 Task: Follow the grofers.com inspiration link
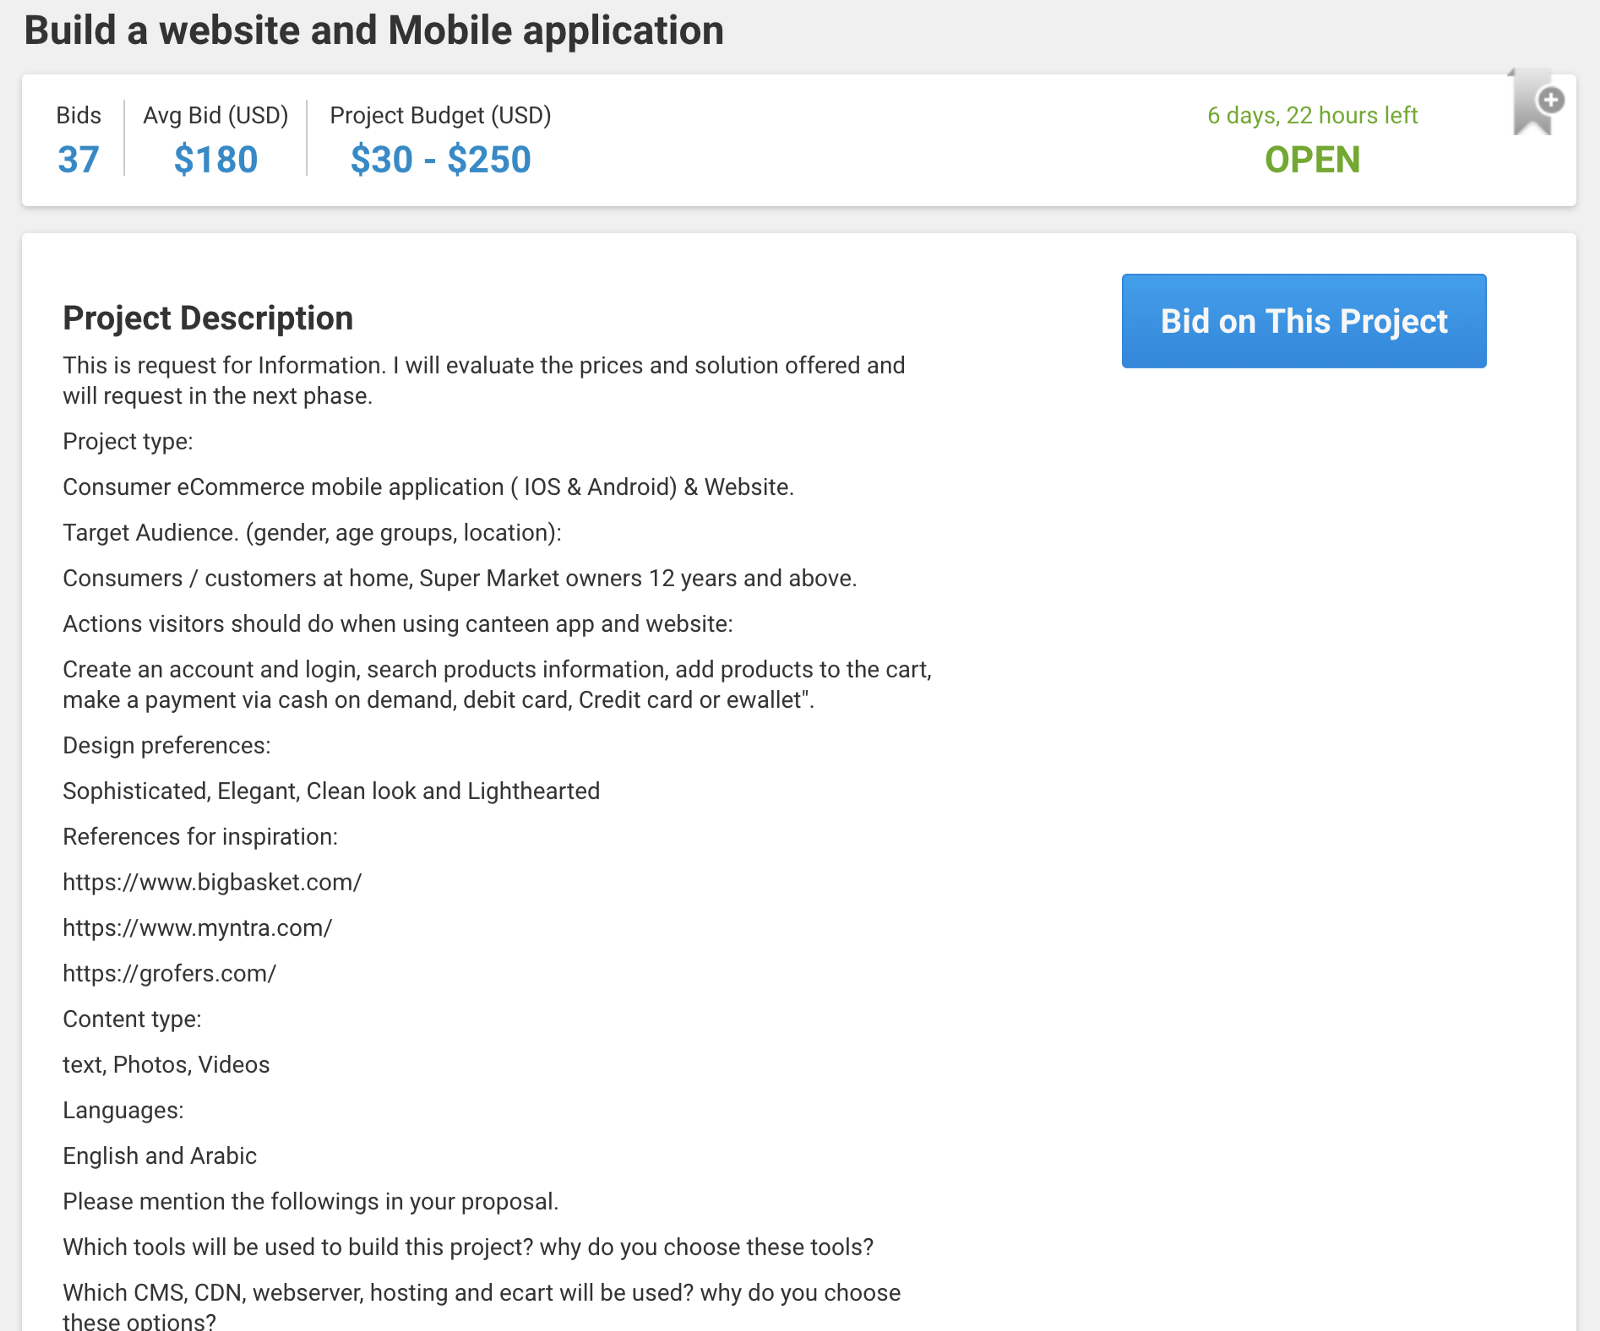[169, 974]
